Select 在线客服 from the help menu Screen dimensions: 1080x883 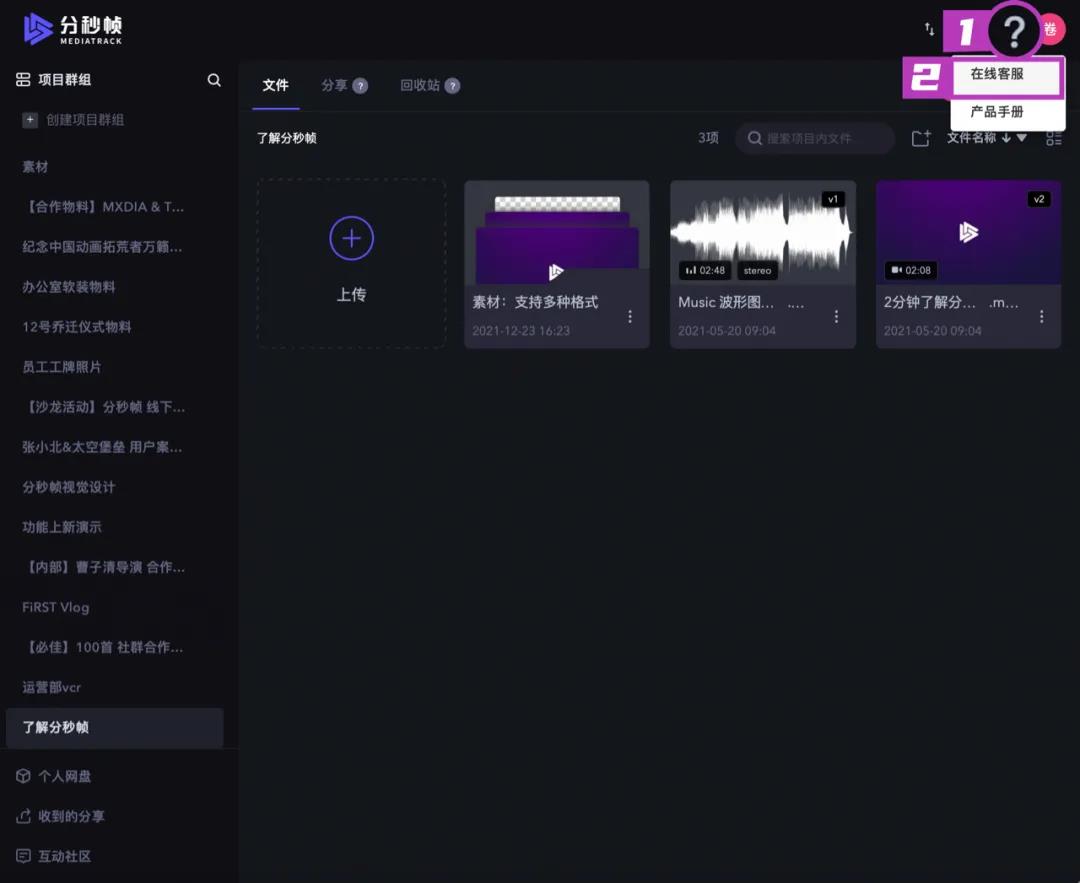click(x=997, y=75)
